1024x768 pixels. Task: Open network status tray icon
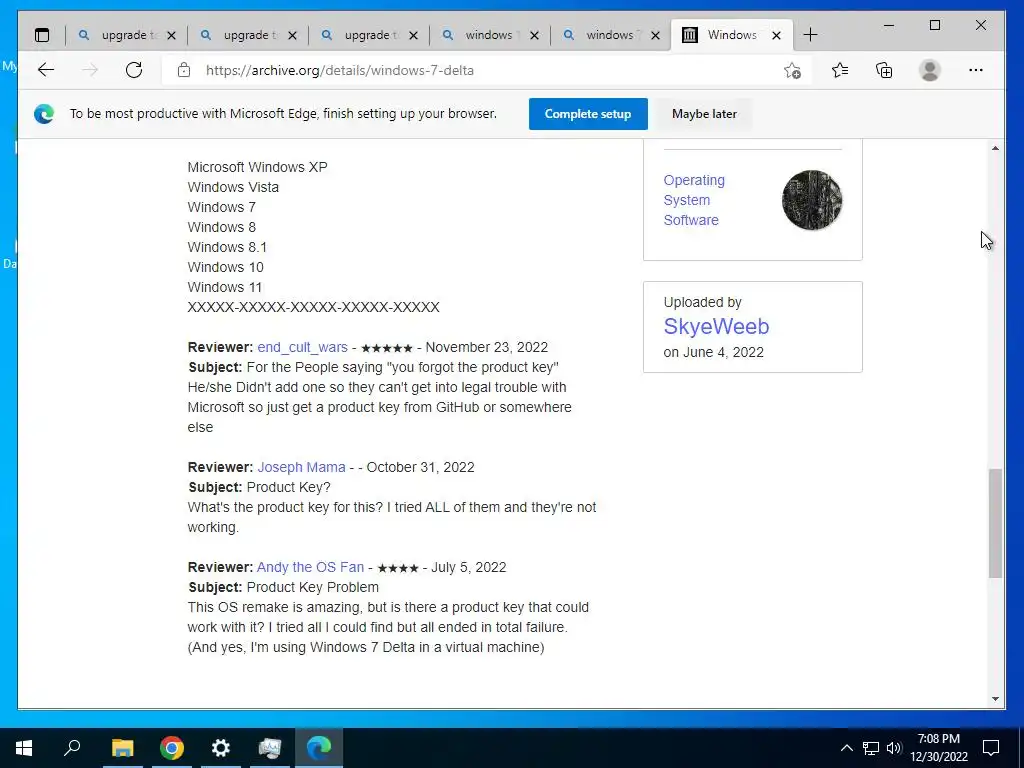pos(871,748)
